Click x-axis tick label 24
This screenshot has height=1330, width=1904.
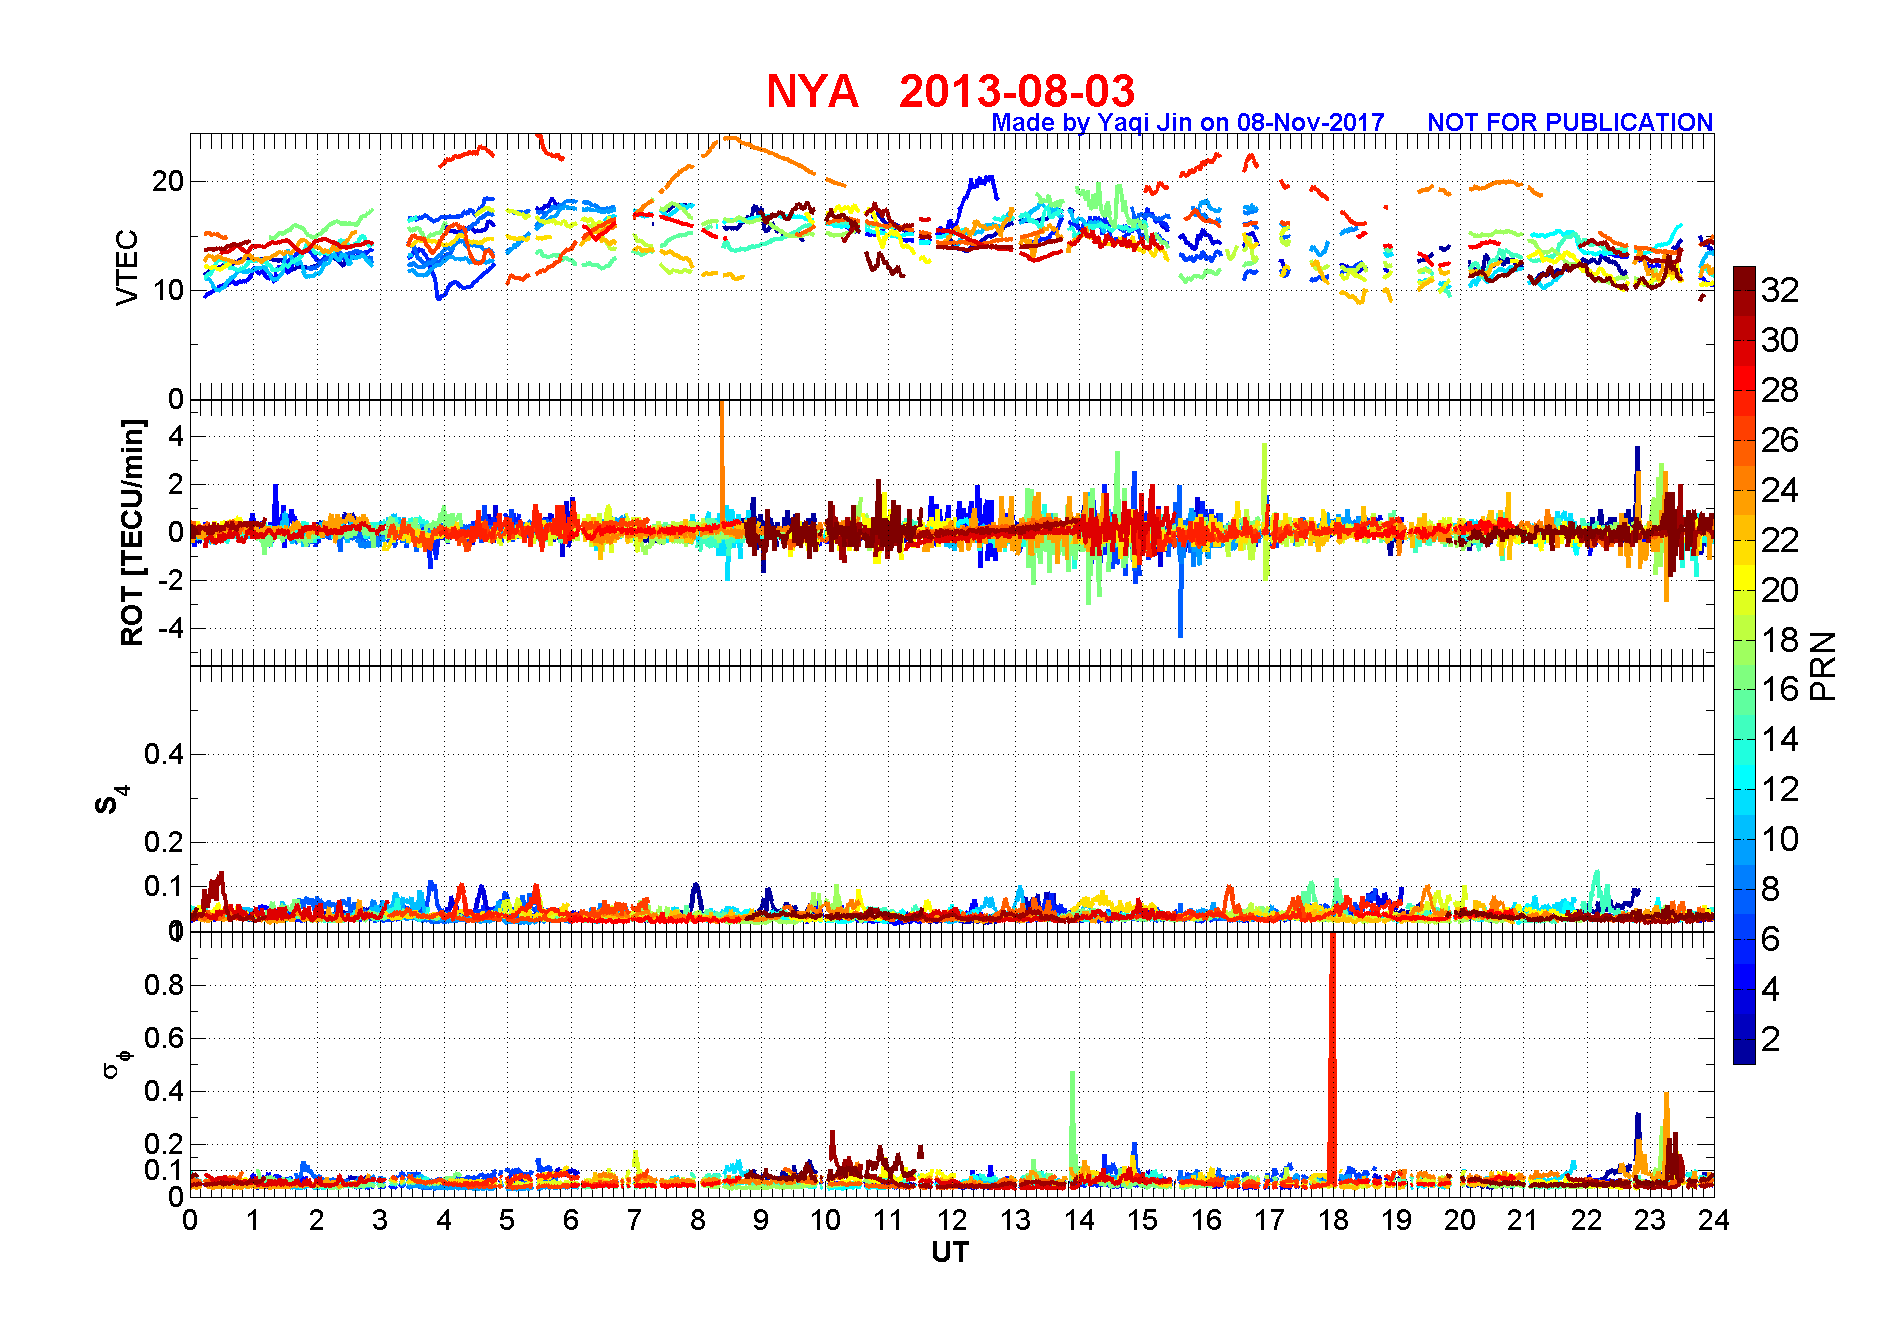pos(1713,1220)
